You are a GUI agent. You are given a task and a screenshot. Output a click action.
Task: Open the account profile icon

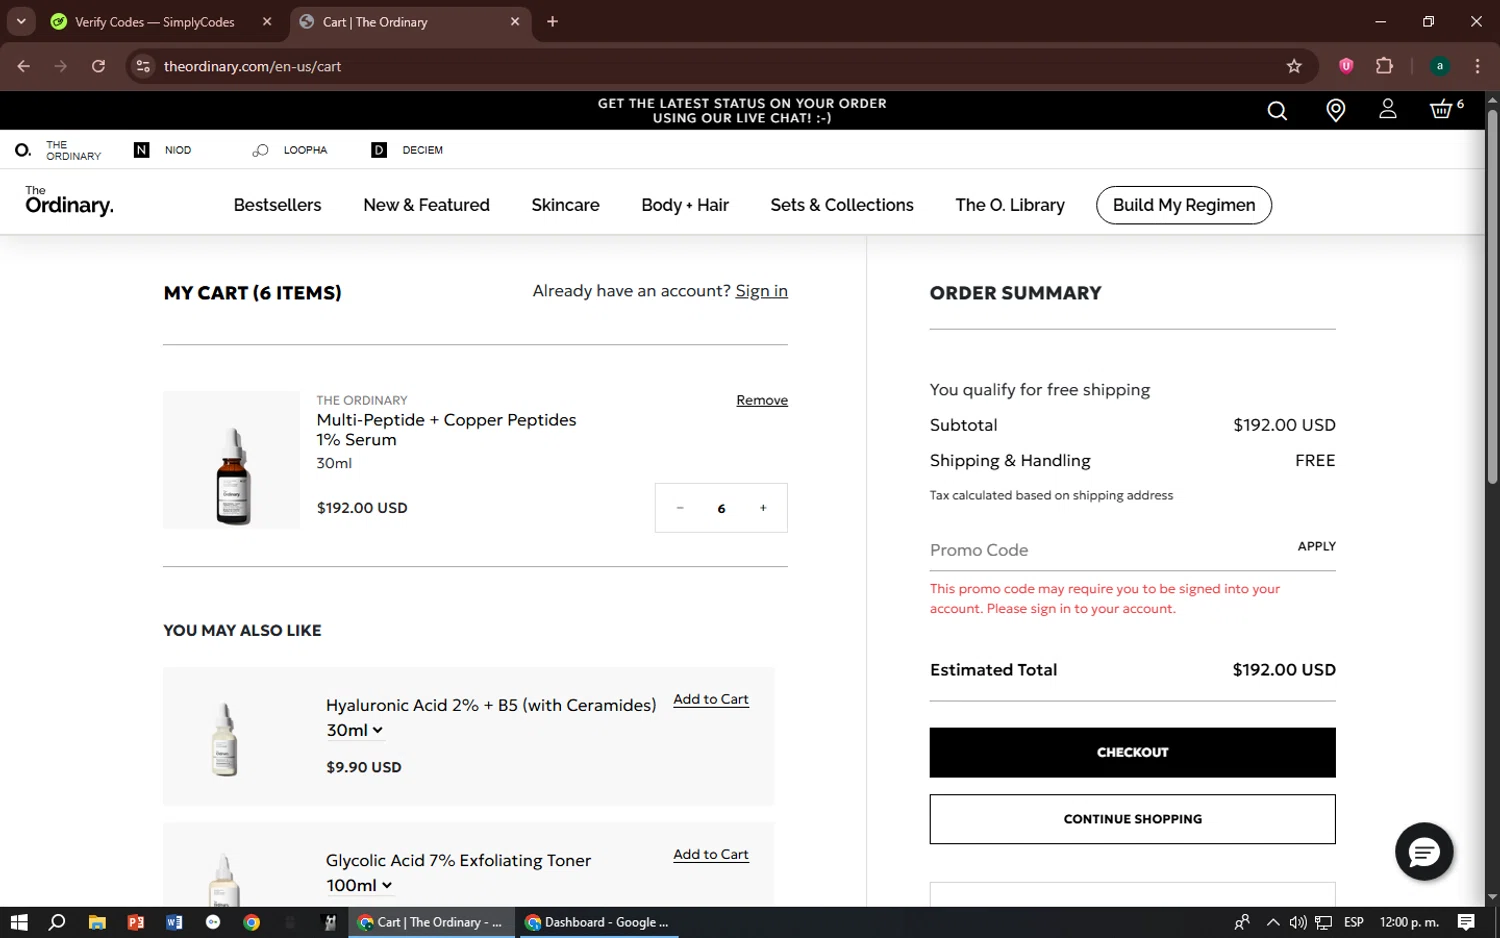(1387, 109)
